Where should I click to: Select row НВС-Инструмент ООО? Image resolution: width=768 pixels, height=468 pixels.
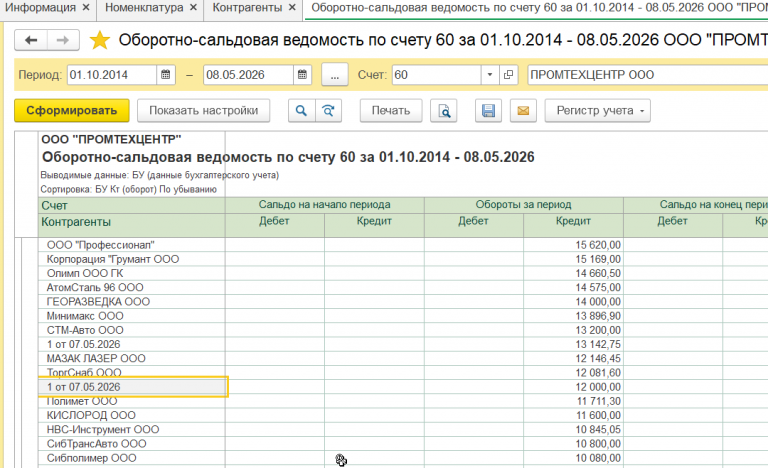click(103, 430)
